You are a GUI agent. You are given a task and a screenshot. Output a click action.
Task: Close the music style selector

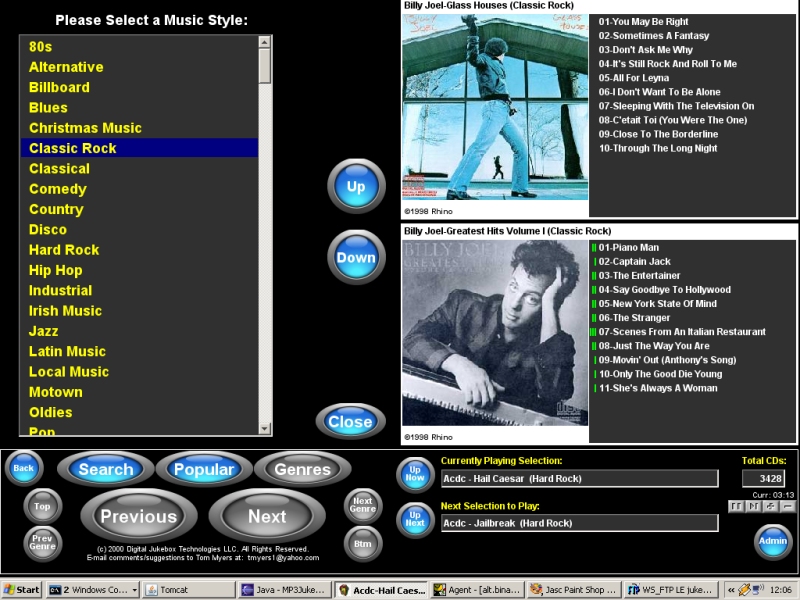(351, 421)
